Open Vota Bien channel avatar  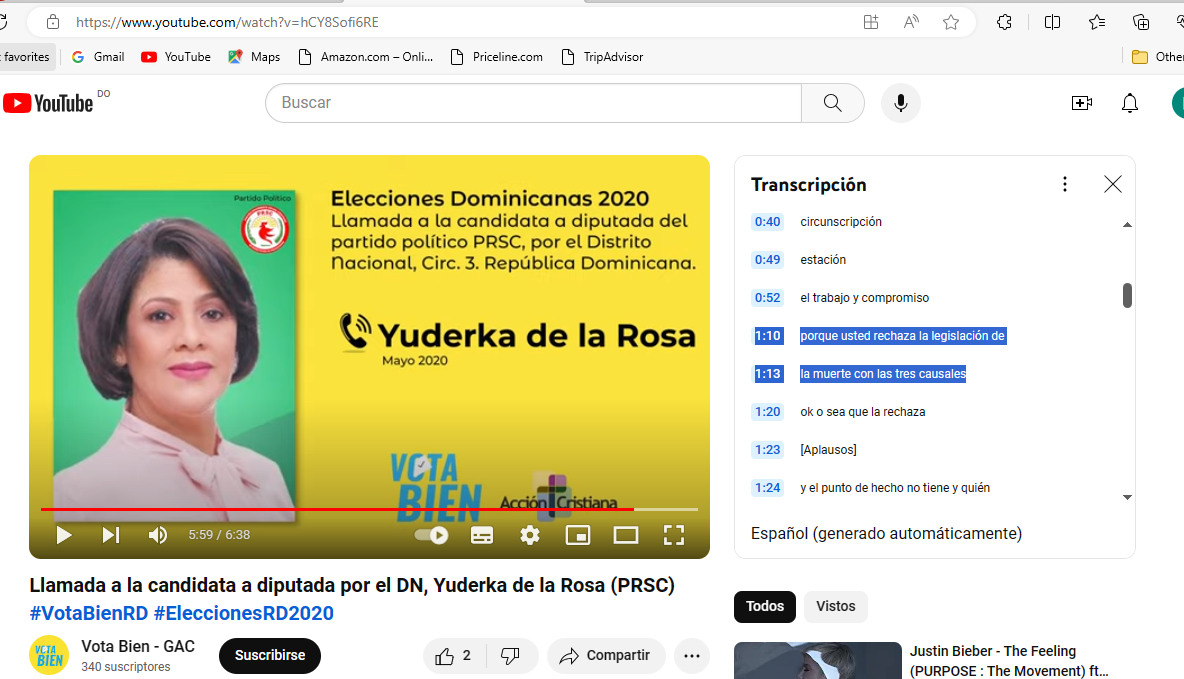pos(49,655)
